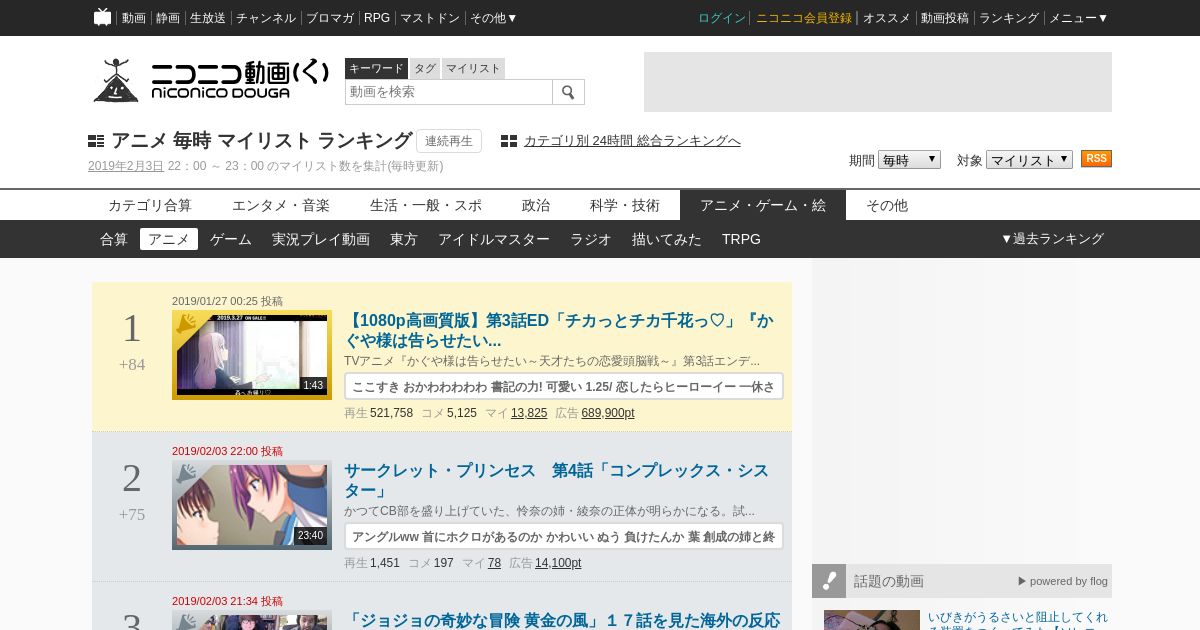
Task: Open 動画投稿 in top bar
Action: click(945, 18)
